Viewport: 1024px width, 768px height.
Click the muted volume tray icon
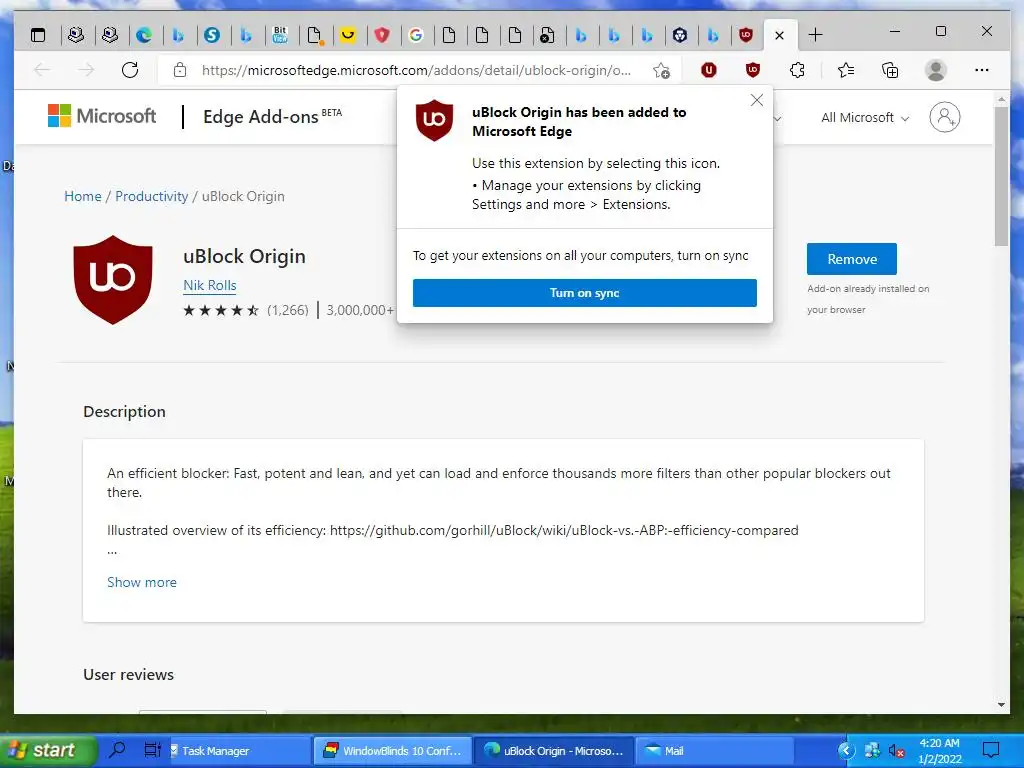coord(897,750)
